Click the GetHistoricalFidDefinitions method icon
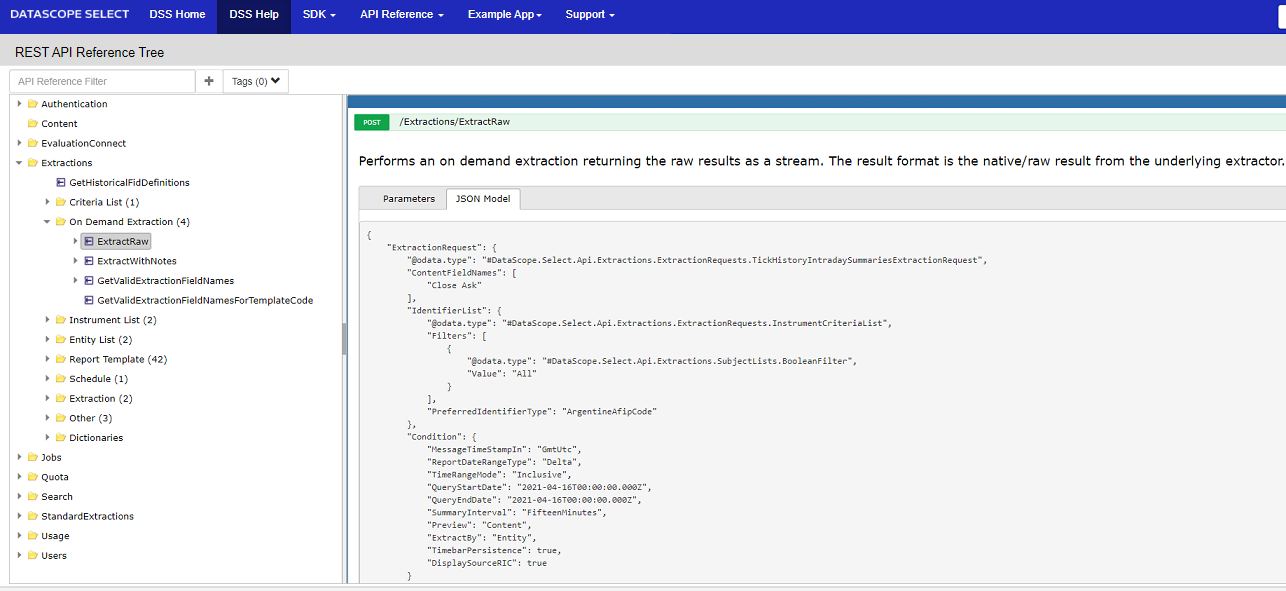The image size is (1286, 591). click(60, 183)
